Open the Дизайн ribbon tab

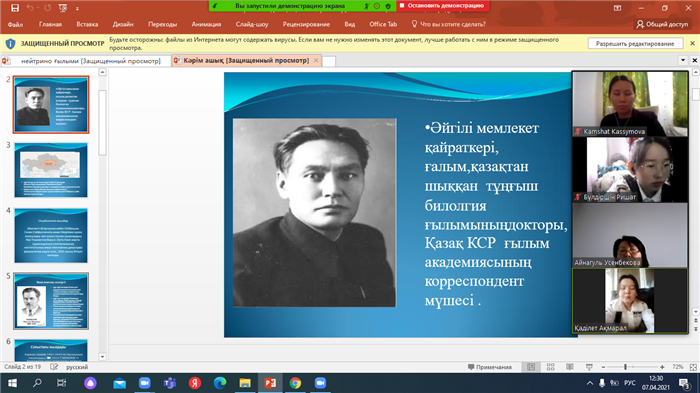coord(123,24)
